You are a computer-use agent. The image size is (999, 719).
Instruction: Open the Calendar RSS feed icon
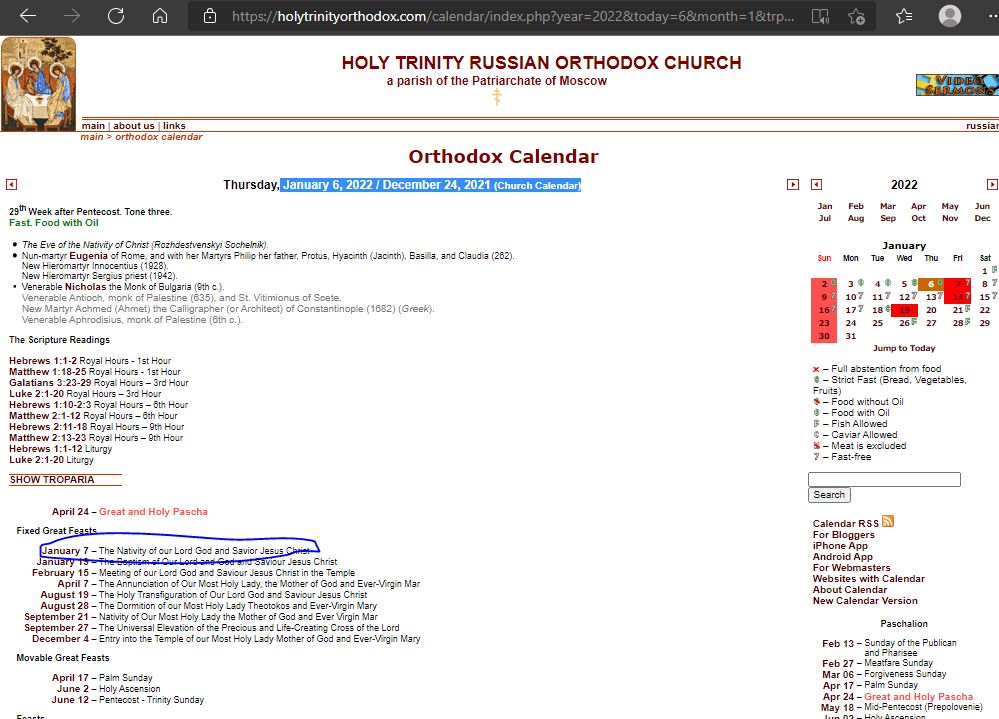click(x=888, y=522)
